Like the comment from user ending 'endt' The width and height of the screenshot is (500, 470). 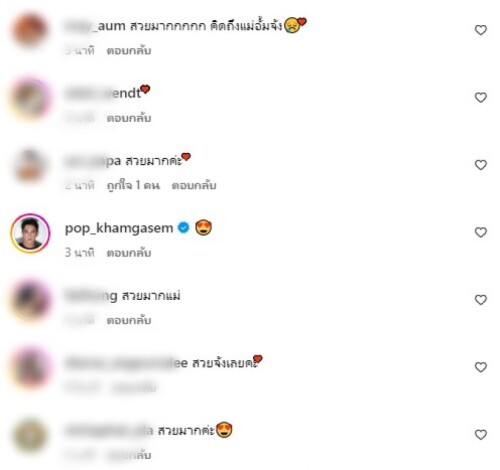point(481,98)
